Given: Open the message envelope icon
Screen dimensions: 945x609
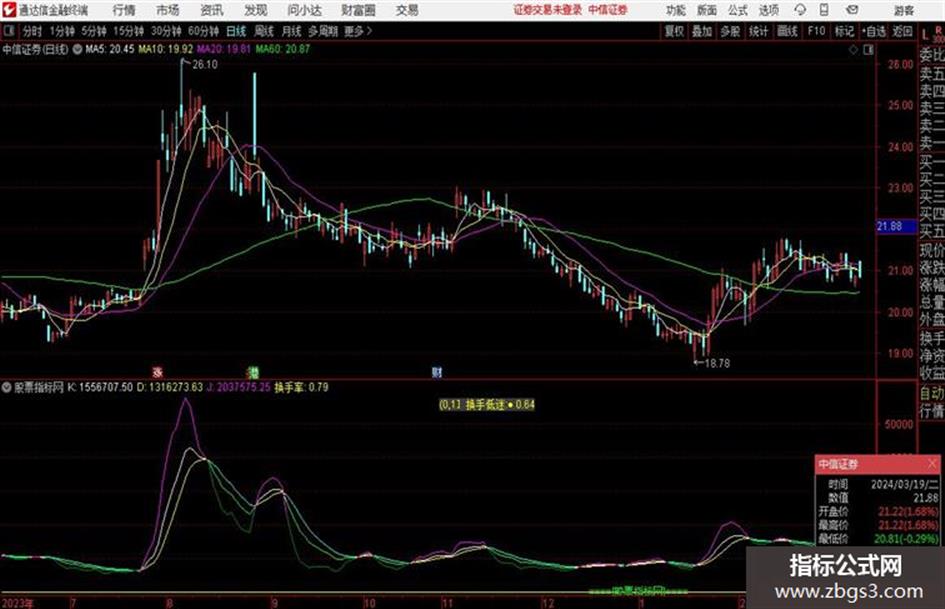Looking at the screenshot, I should [x=852, y=10].
